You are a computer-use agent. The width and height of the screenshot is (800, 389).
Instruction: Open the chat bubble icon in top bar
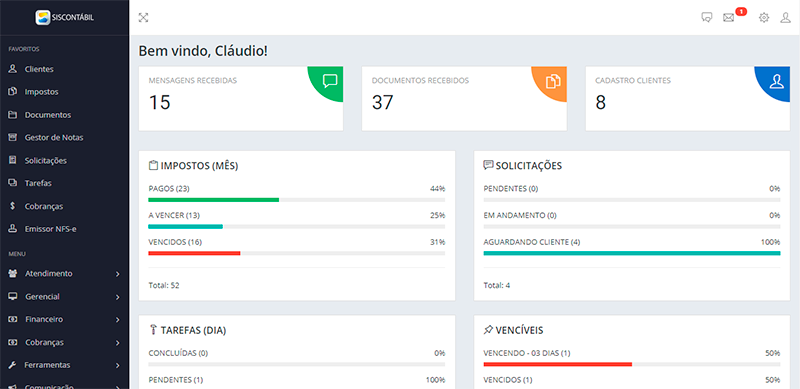[707, 18]
